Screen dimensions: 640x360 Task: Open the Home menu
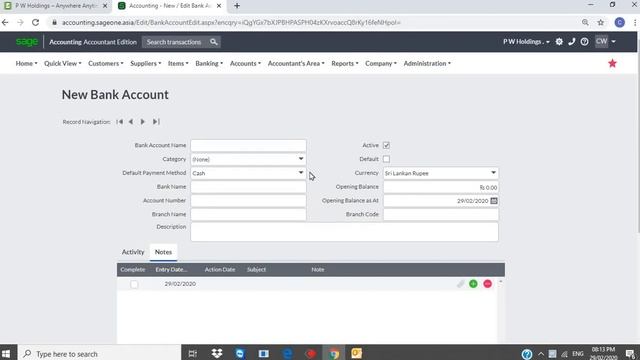point(26,63)
